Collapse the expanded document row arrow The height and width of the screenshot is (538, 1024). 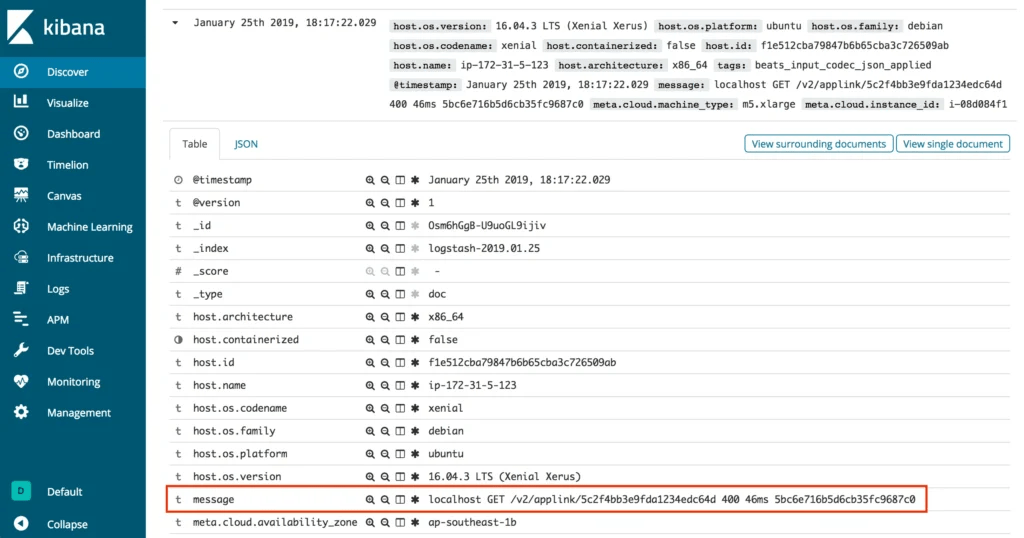[x=177, y=22]
